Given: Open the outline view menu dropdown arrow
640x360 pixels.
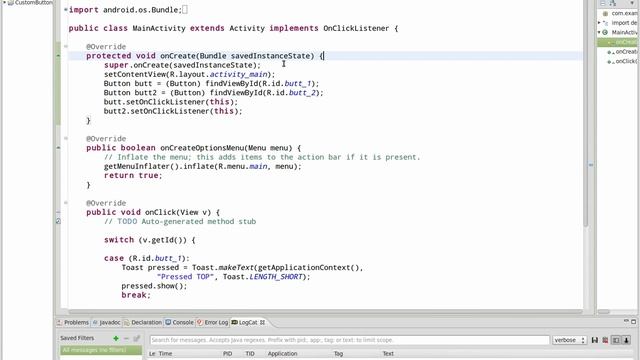Looking at the screenshot, I should click(x=632, y=3).
